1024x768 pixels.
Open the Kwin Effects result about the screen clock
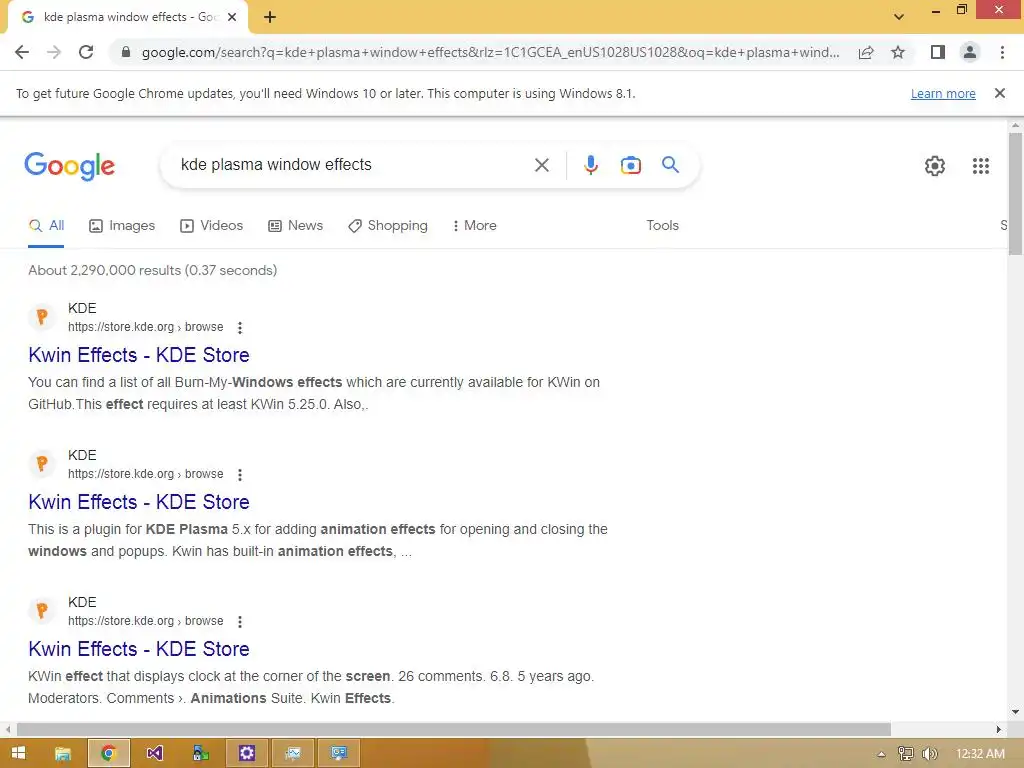(138, 649)
